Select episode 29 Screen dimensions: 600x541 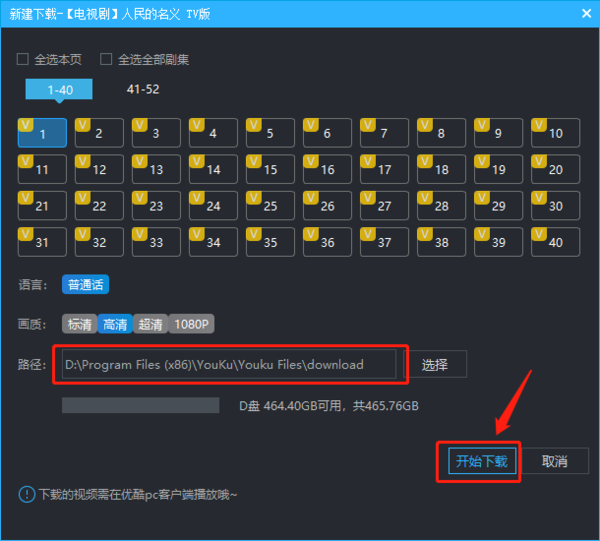(x=498, y=205)
